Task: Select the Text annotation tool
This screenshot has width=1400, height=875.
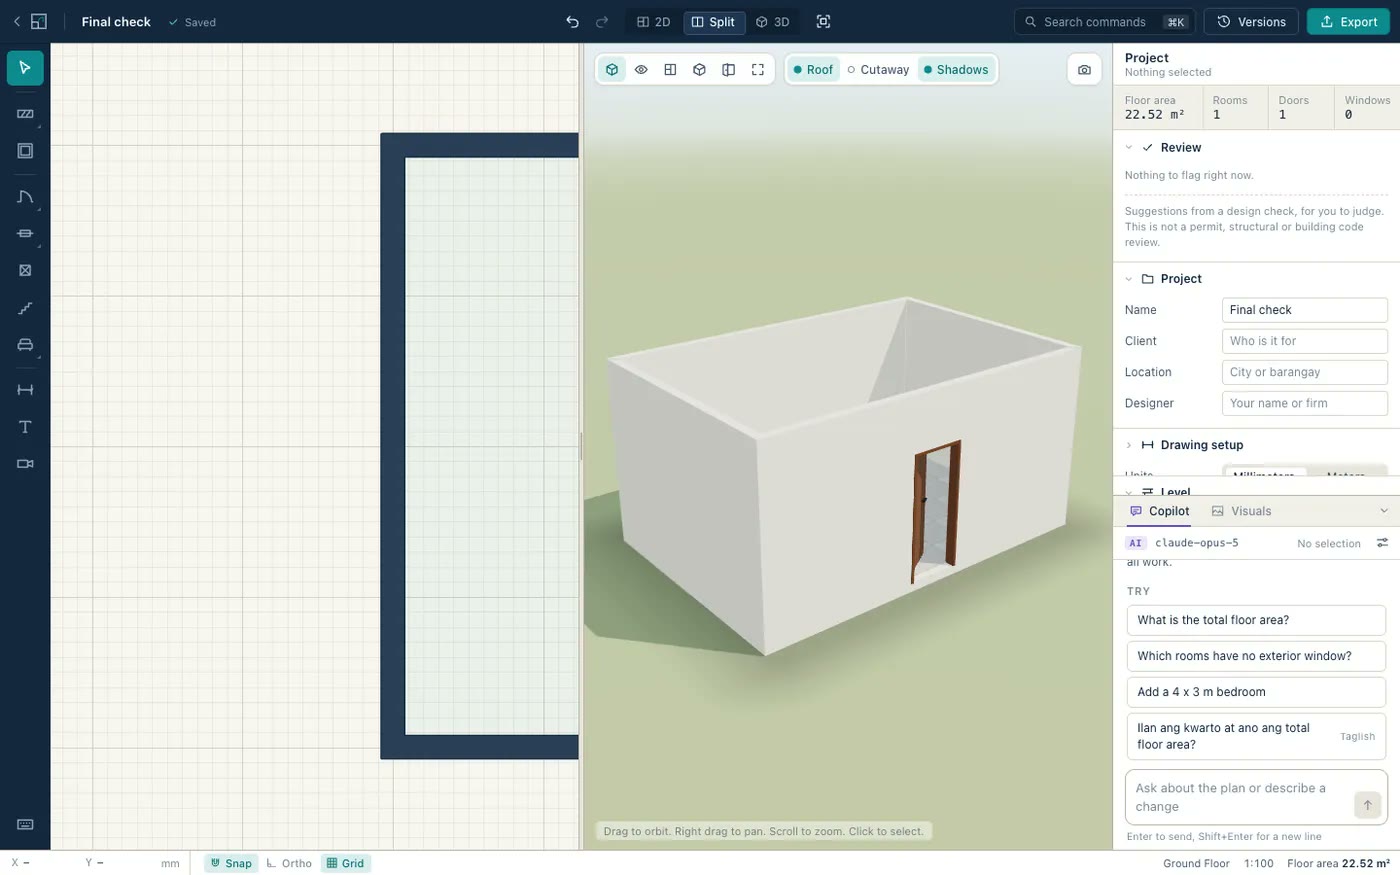Action: click(x=25, y=427)
